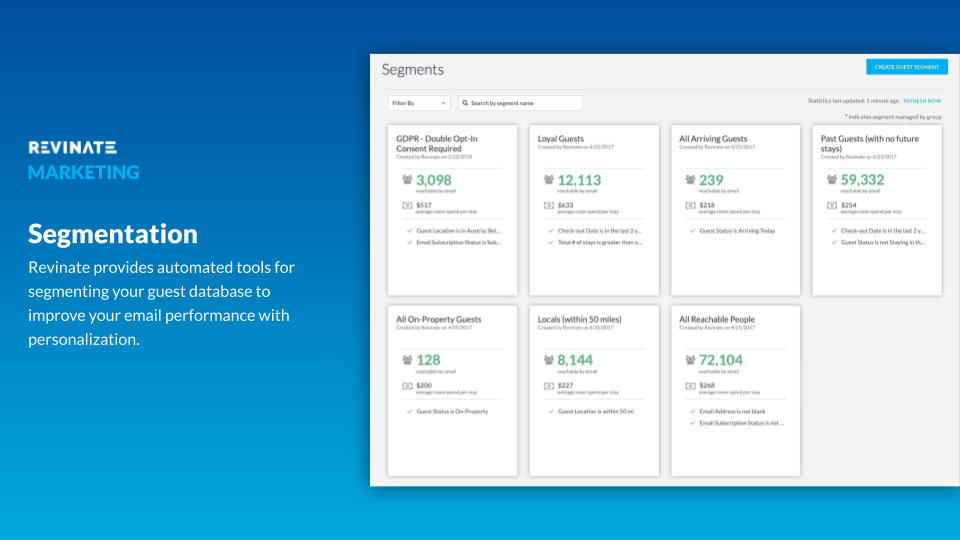Click Email Subscription Status is not... rule

pos(741,423)
